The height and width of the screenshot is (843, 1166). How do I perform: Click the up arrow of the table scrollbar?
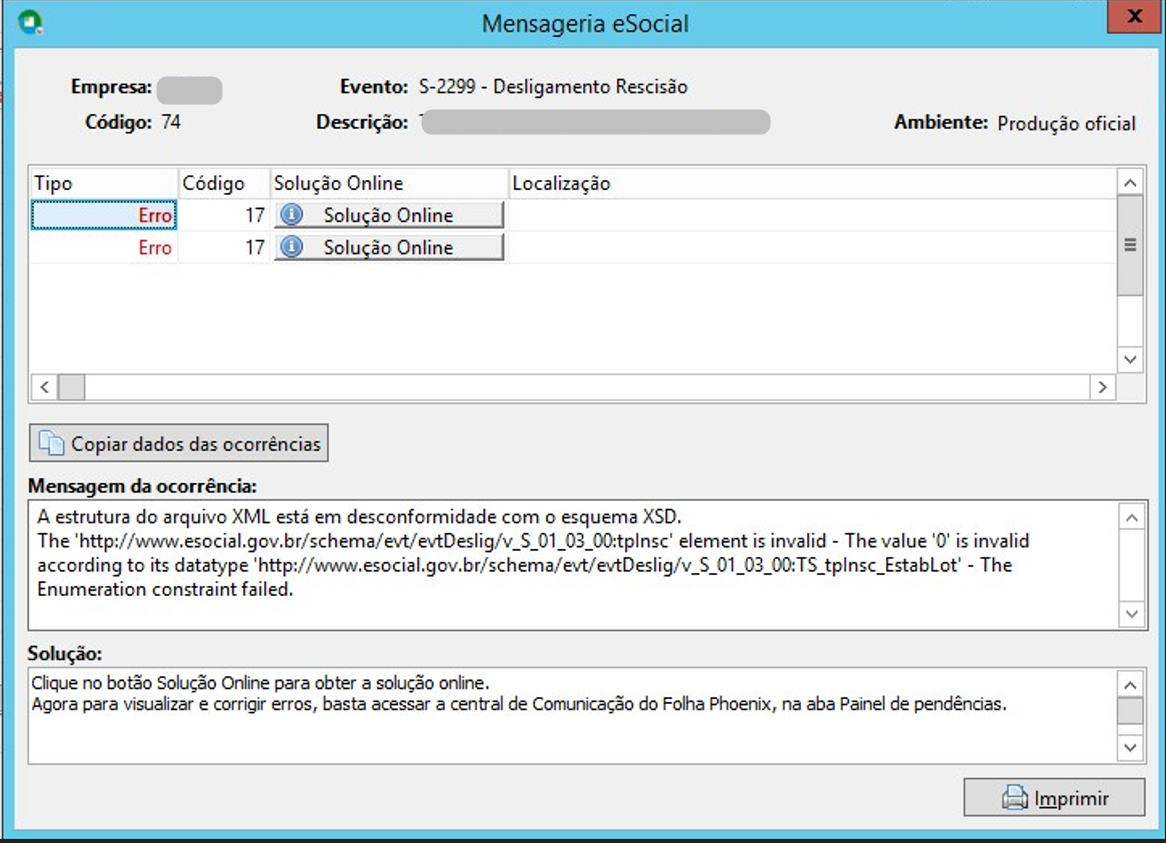tap(1130, 182)
